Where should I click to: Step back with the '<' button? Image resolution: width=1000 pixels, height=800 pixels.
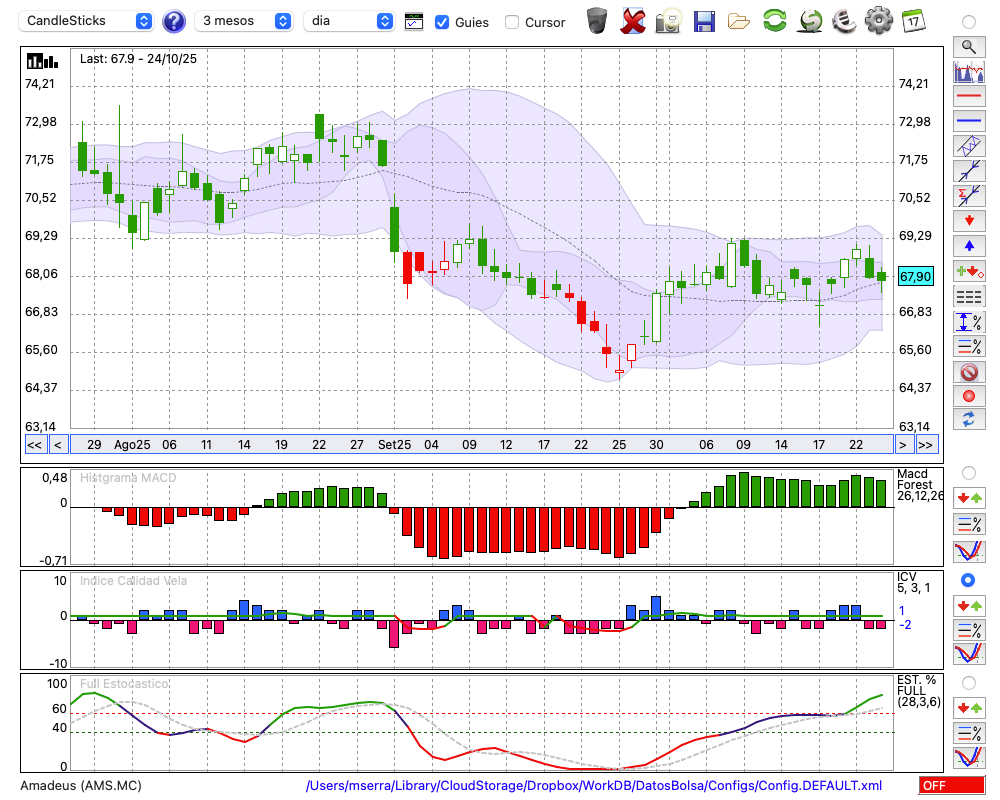pyautogui.click(x=58, y=445)
